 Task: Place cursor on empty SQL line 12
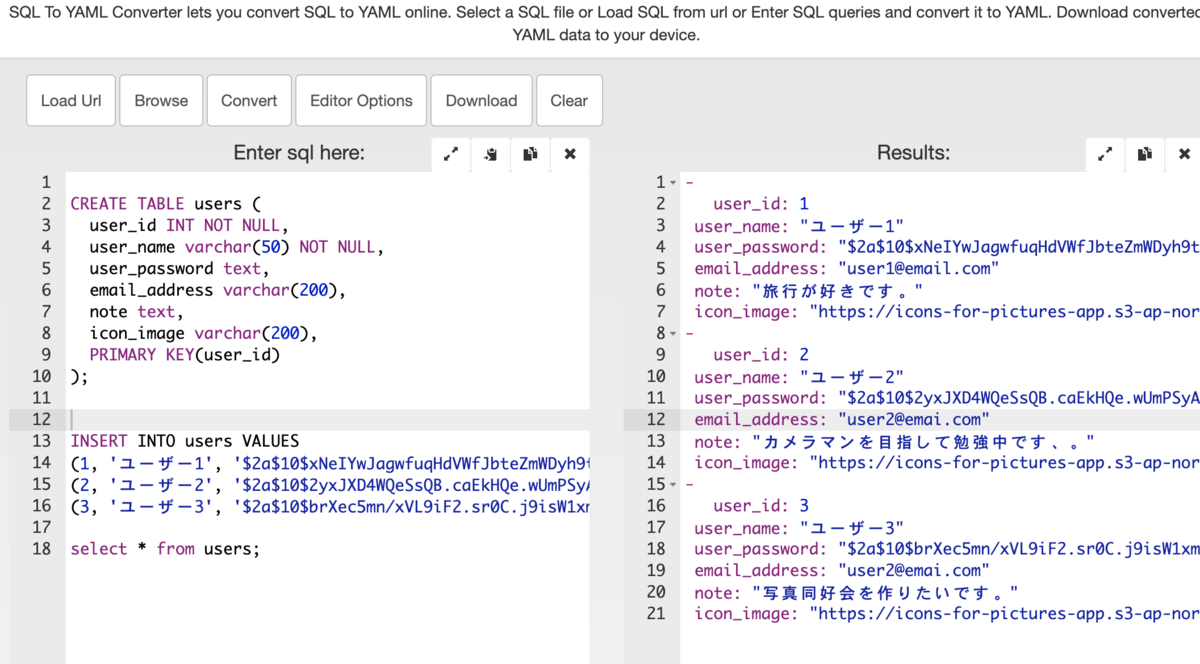(x=328, y=420)
